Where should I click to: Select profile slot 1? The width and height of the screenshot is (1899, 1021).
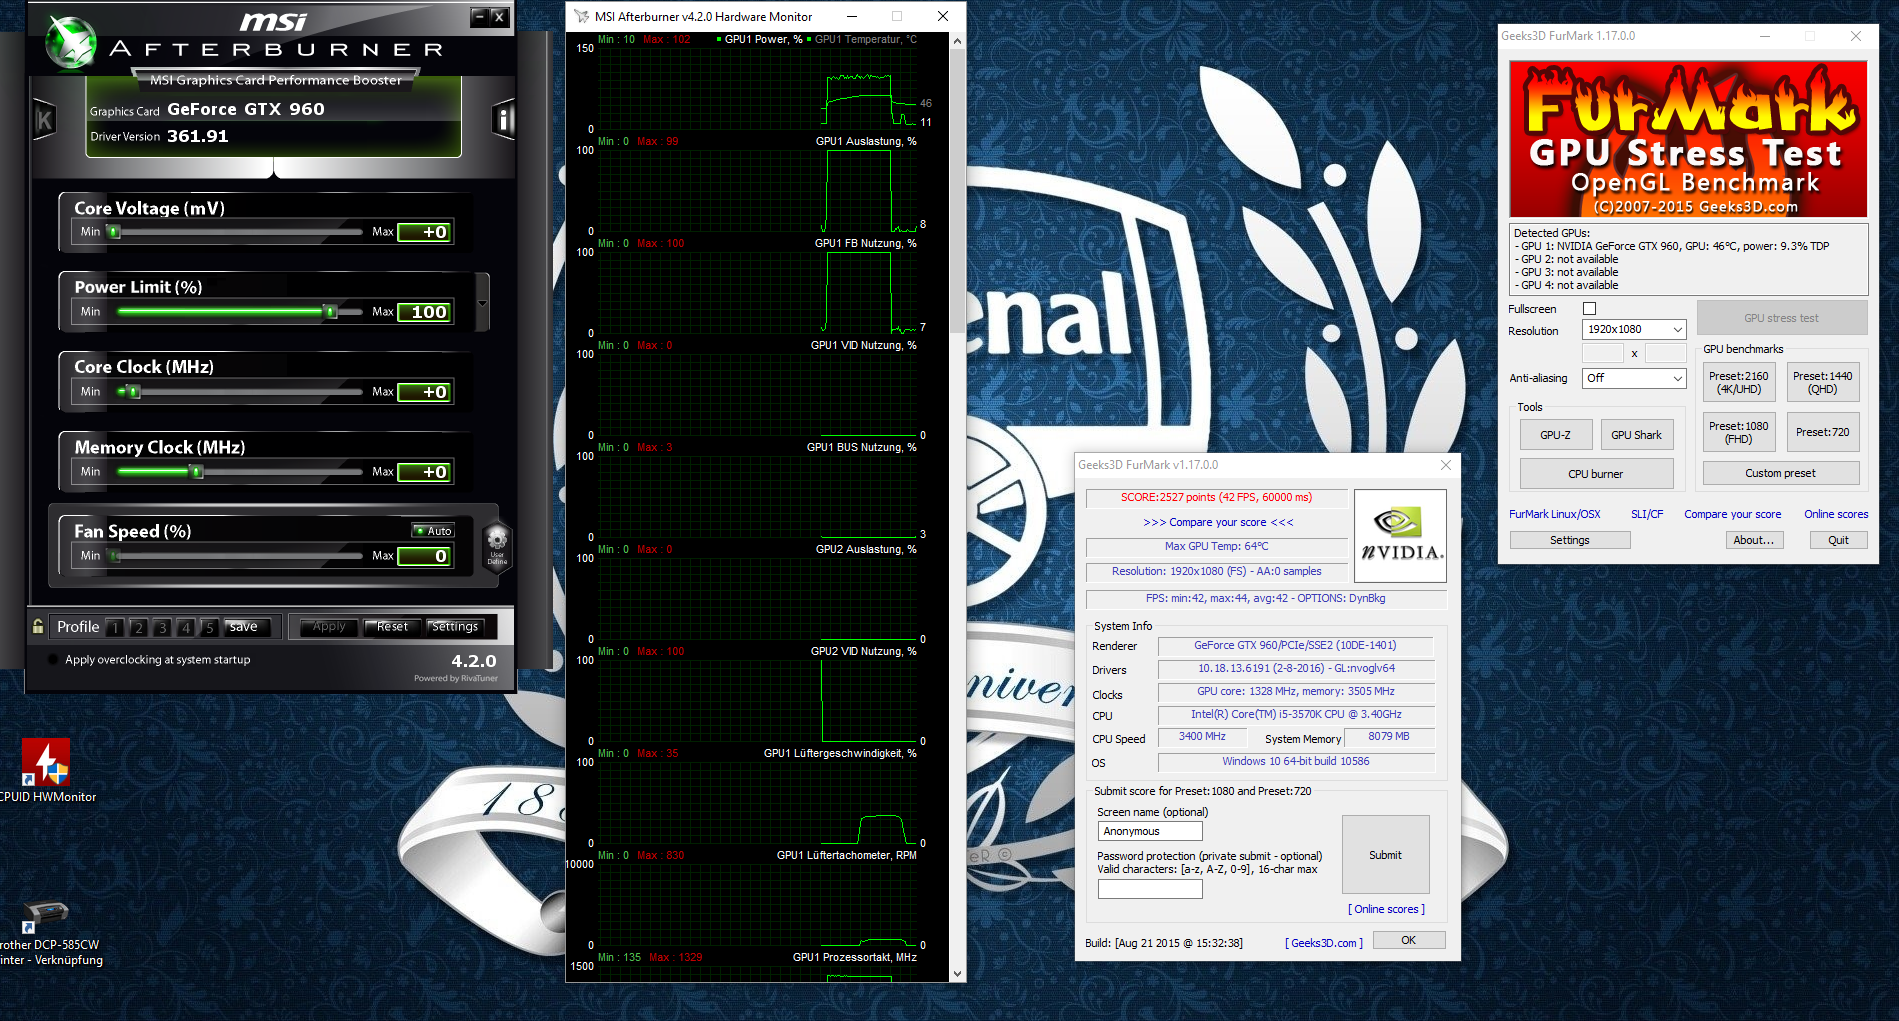click(115, 627)
